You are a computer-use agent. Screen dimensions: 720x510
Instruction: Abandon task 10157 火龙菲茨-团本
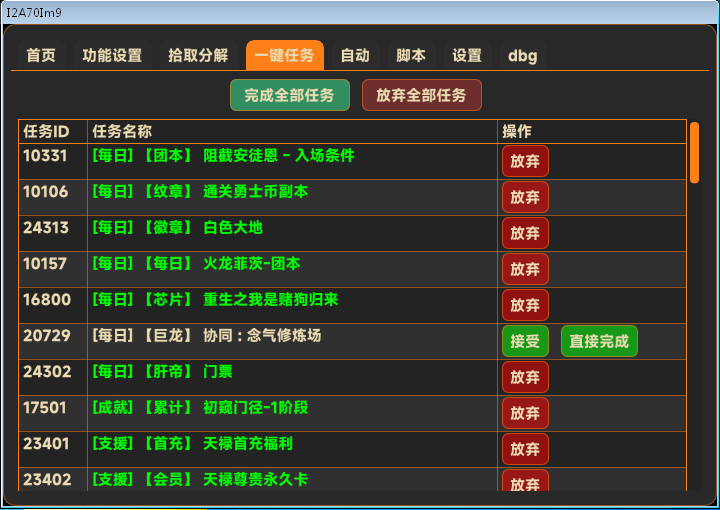tap(525, 269)
